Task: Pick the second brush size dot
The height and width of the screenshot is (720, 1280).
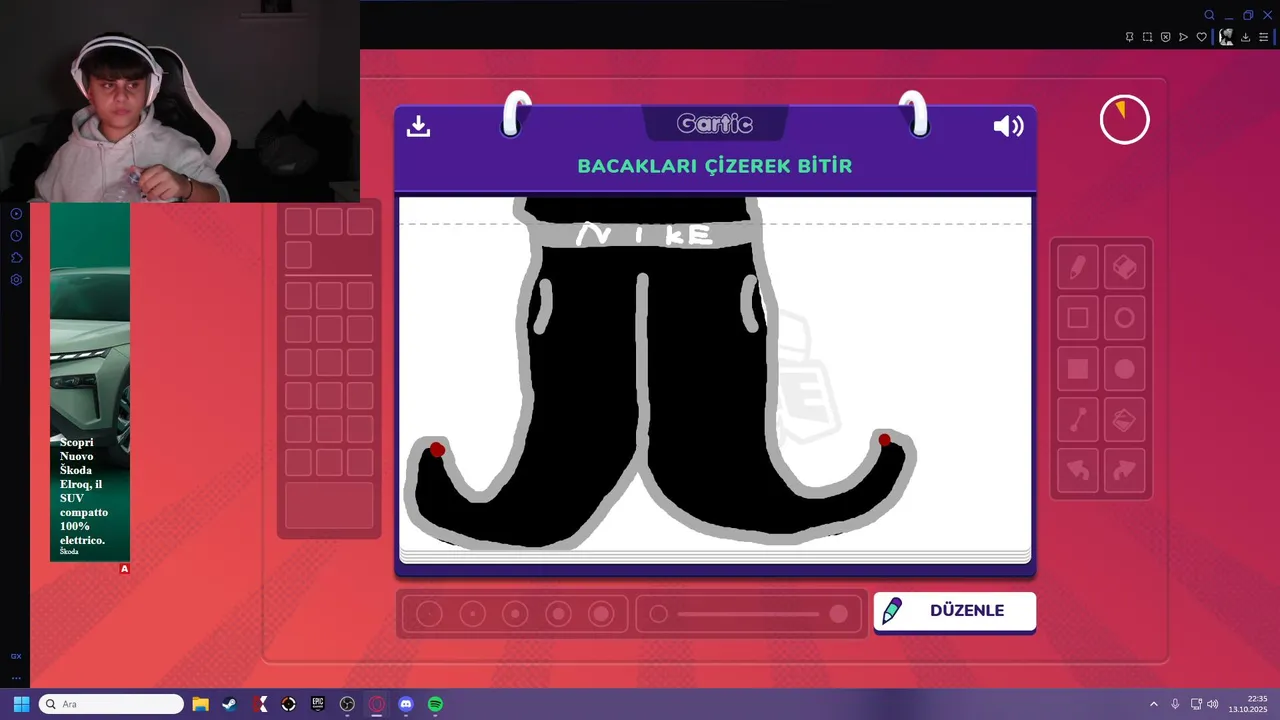Action: tap(472, 614)
